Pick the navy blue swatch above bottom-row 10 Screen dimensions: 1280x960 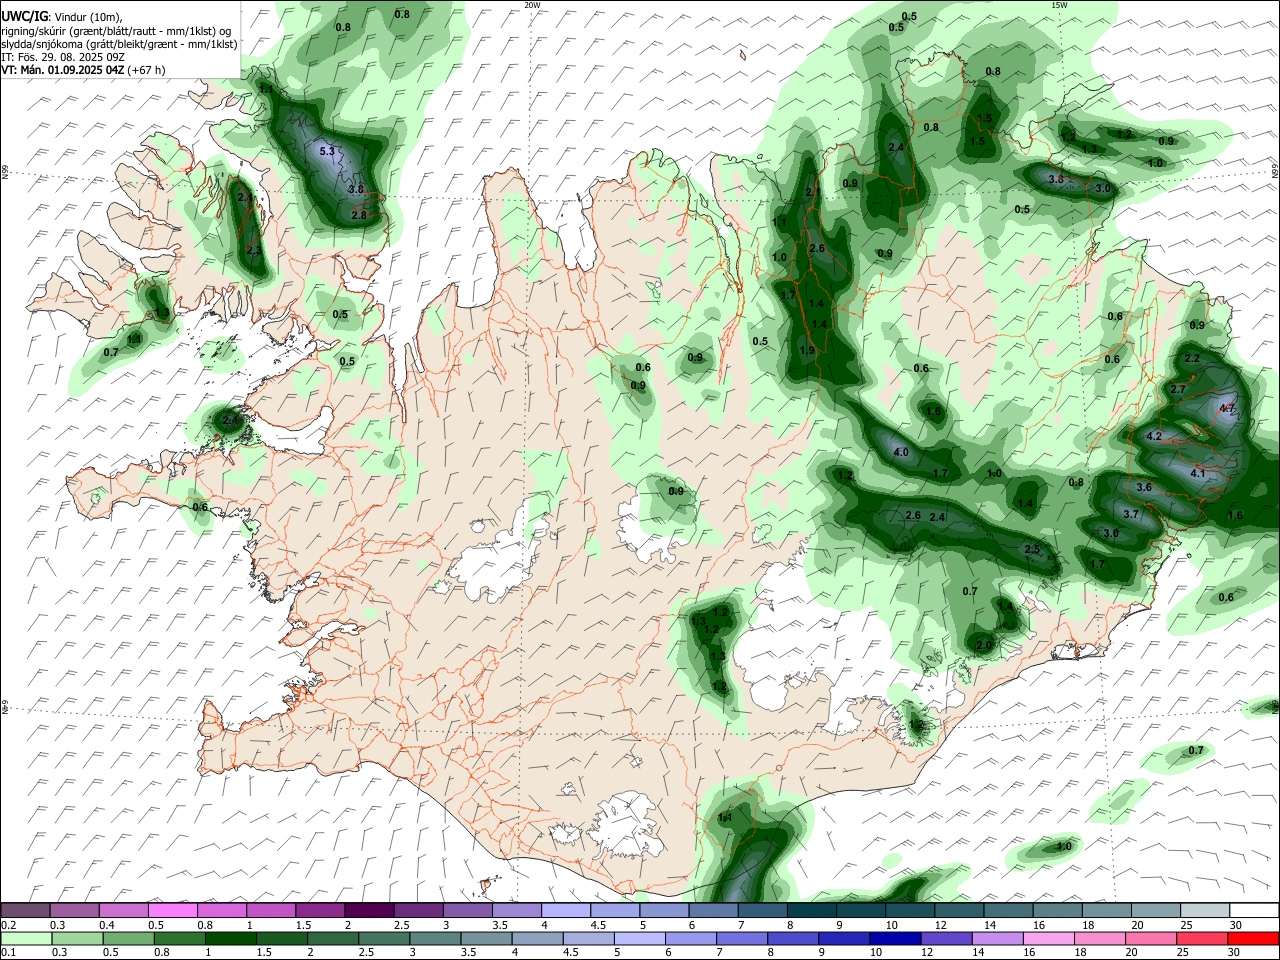895,939
